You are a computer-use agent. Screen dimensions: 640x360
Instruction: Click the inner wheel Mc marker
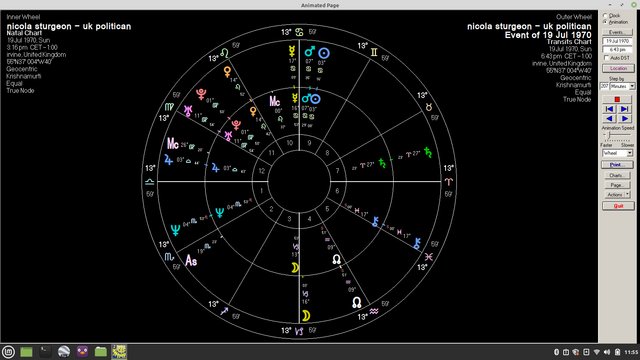point(274,101)
